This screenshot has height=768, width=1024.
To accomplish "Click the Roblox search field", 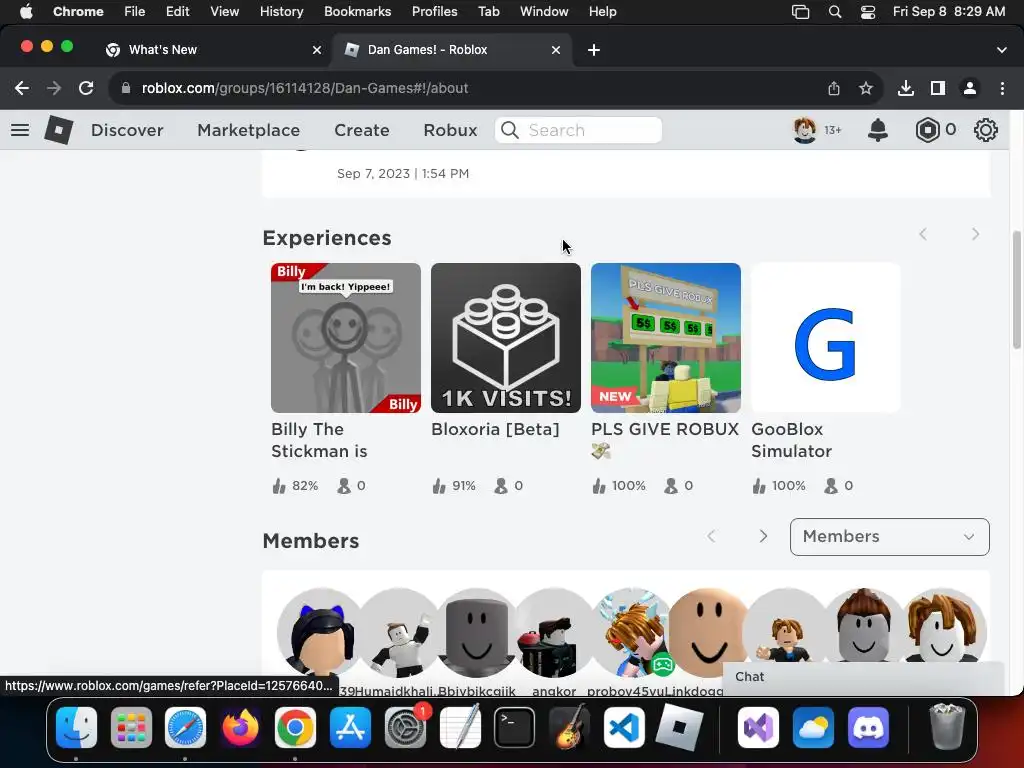I will coord(578,130).
